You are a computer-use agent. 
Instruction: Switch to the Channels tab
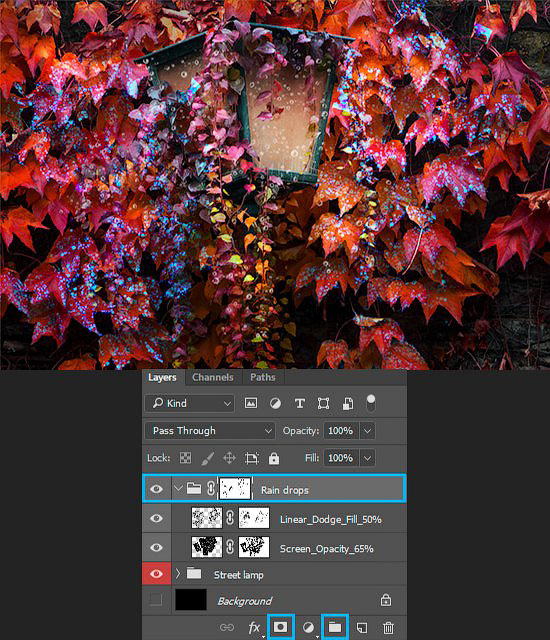[213, 377]
